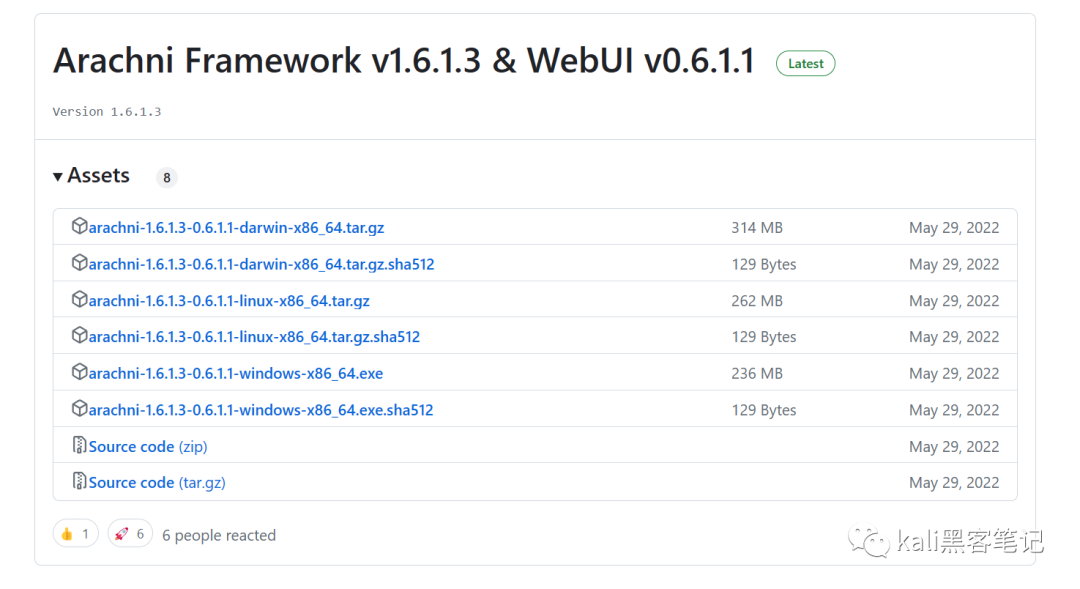Screen dimensions: 1080x589
Task: Click package icon beside darwin tar.gz asset
Action: (79, 227)
